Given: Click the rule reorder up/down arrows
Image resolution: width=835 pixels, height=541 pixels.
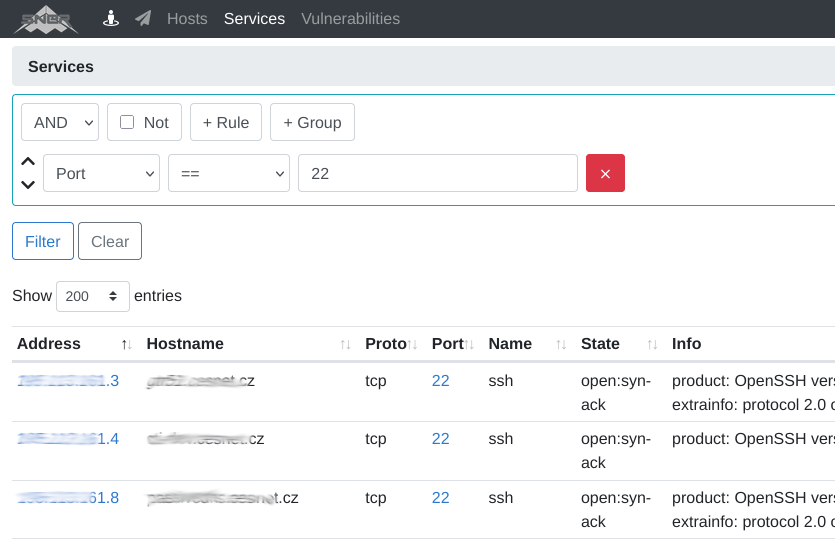Looking at the screenshot, I should [28, 173].
